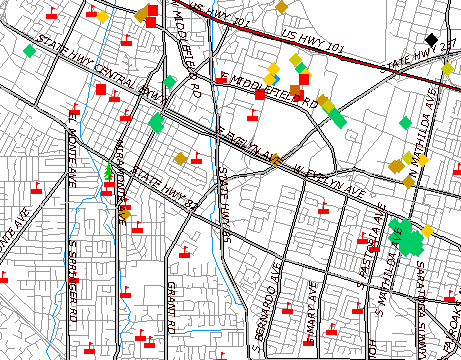The height and width of the screenshot is (360, 461).
Task: Click the green diamond left of N Mathilda Ave label
Action: [405, 123]
